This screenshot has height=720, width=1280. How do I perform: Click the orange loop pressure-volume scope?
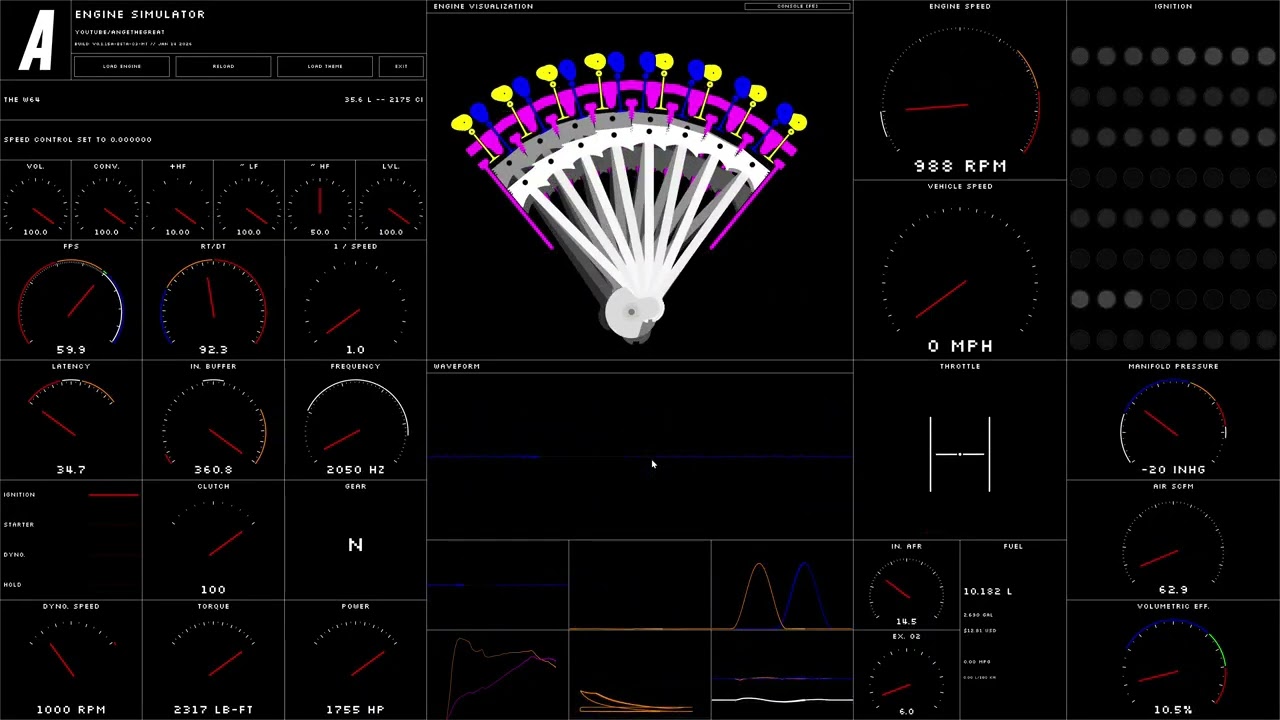tap(640, 675)
